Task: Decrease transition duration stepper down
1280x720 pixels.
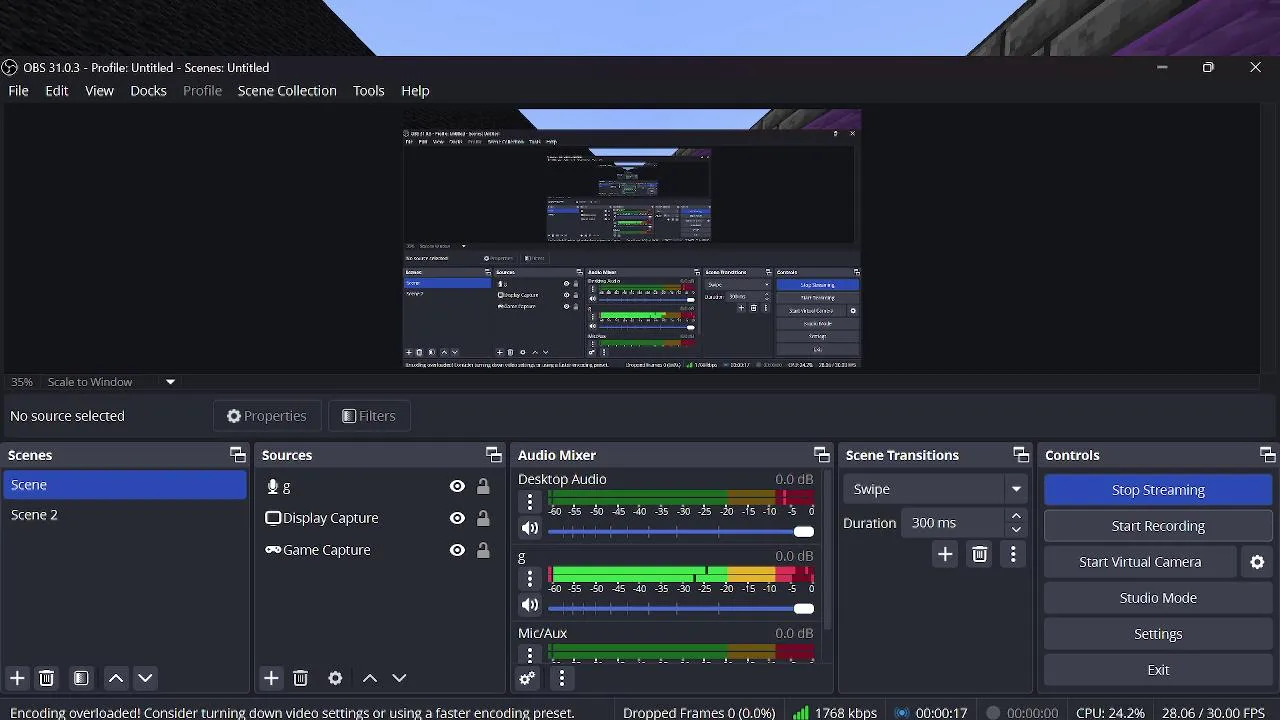Action: click(1016, 530)
